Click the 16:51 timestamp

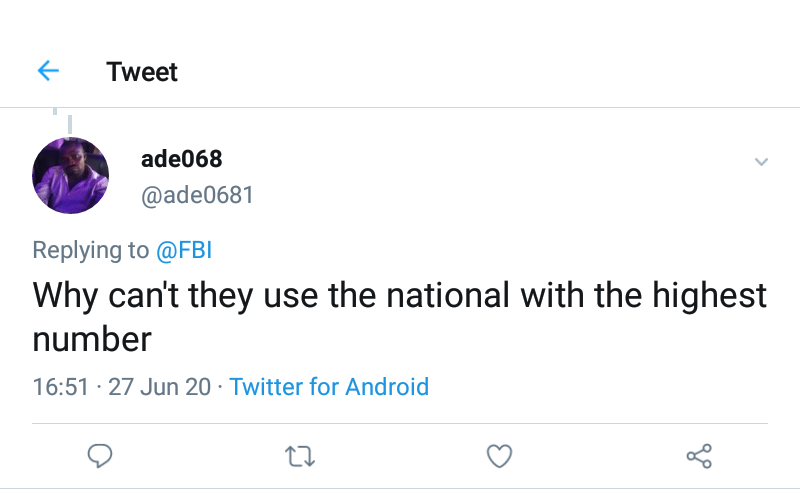[61, 387]
